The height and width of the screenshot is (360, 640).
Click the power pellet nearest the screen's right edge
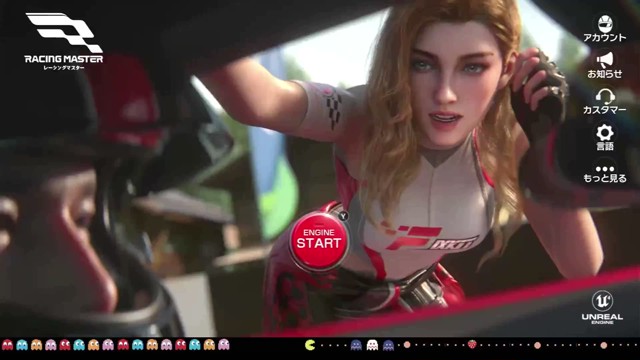coord(604,345)
